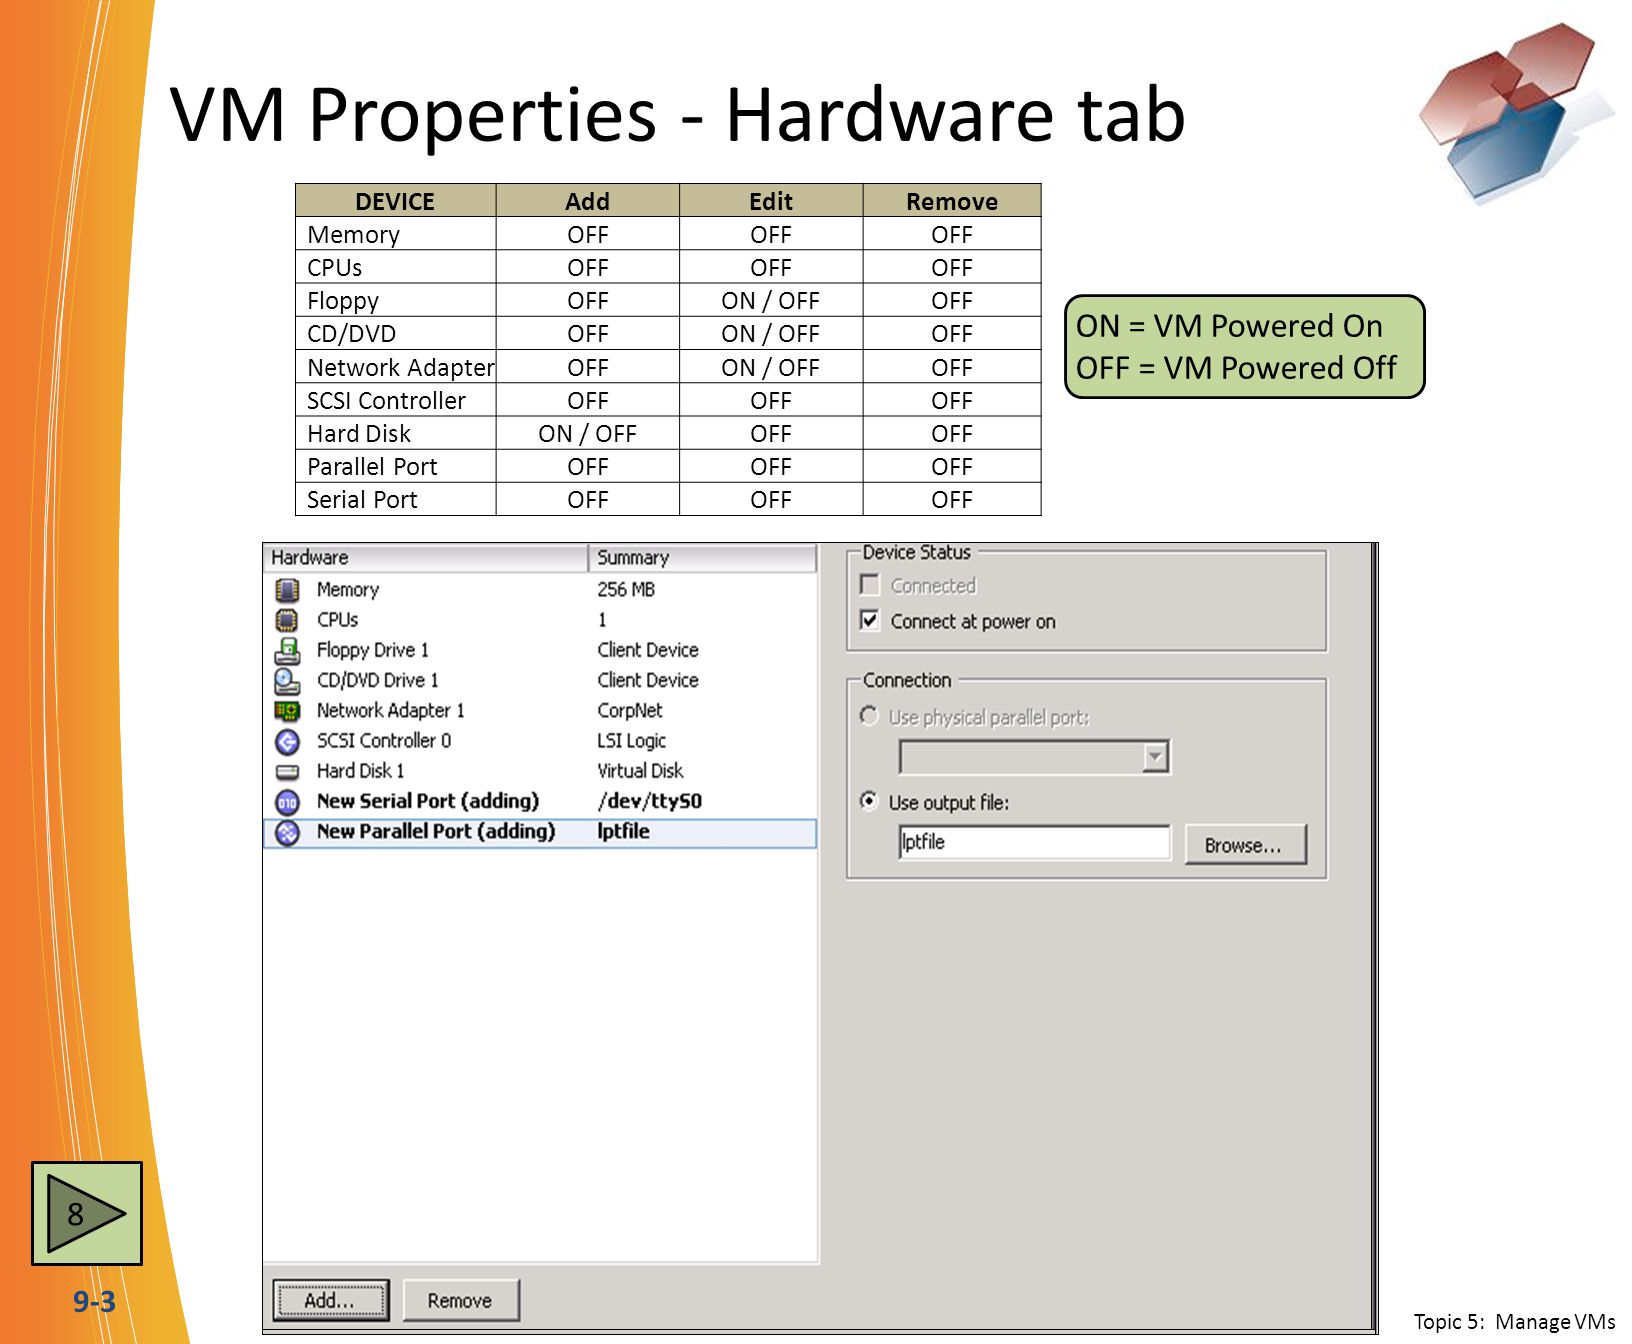Click the Add... button
This screenshot has height=1344, width=1632.
[x=330, y=1300]
